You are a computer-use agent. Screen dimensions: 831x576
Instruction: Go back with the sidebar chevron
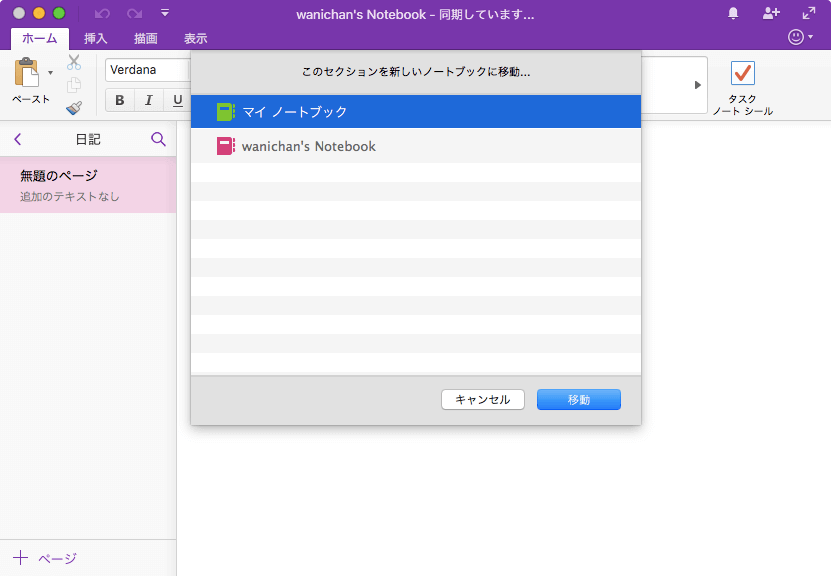(17, 139)
